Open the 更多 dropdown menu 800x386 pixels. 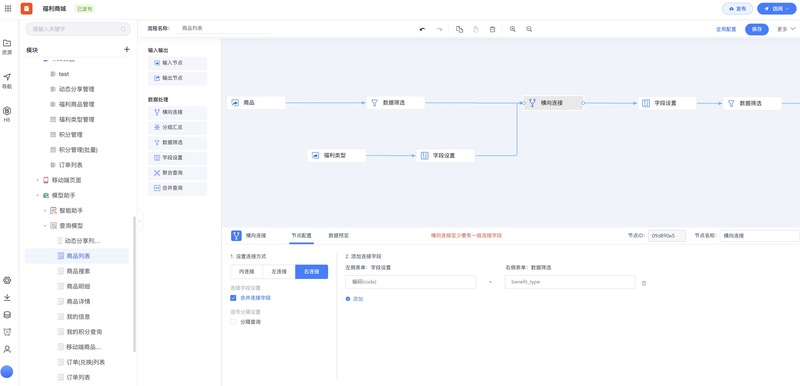click(786, 29)
